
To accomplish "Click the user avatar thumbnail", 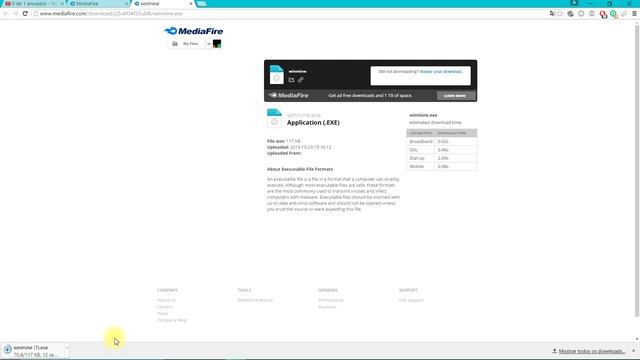I will pyautogui.click(x=217, y=44).
